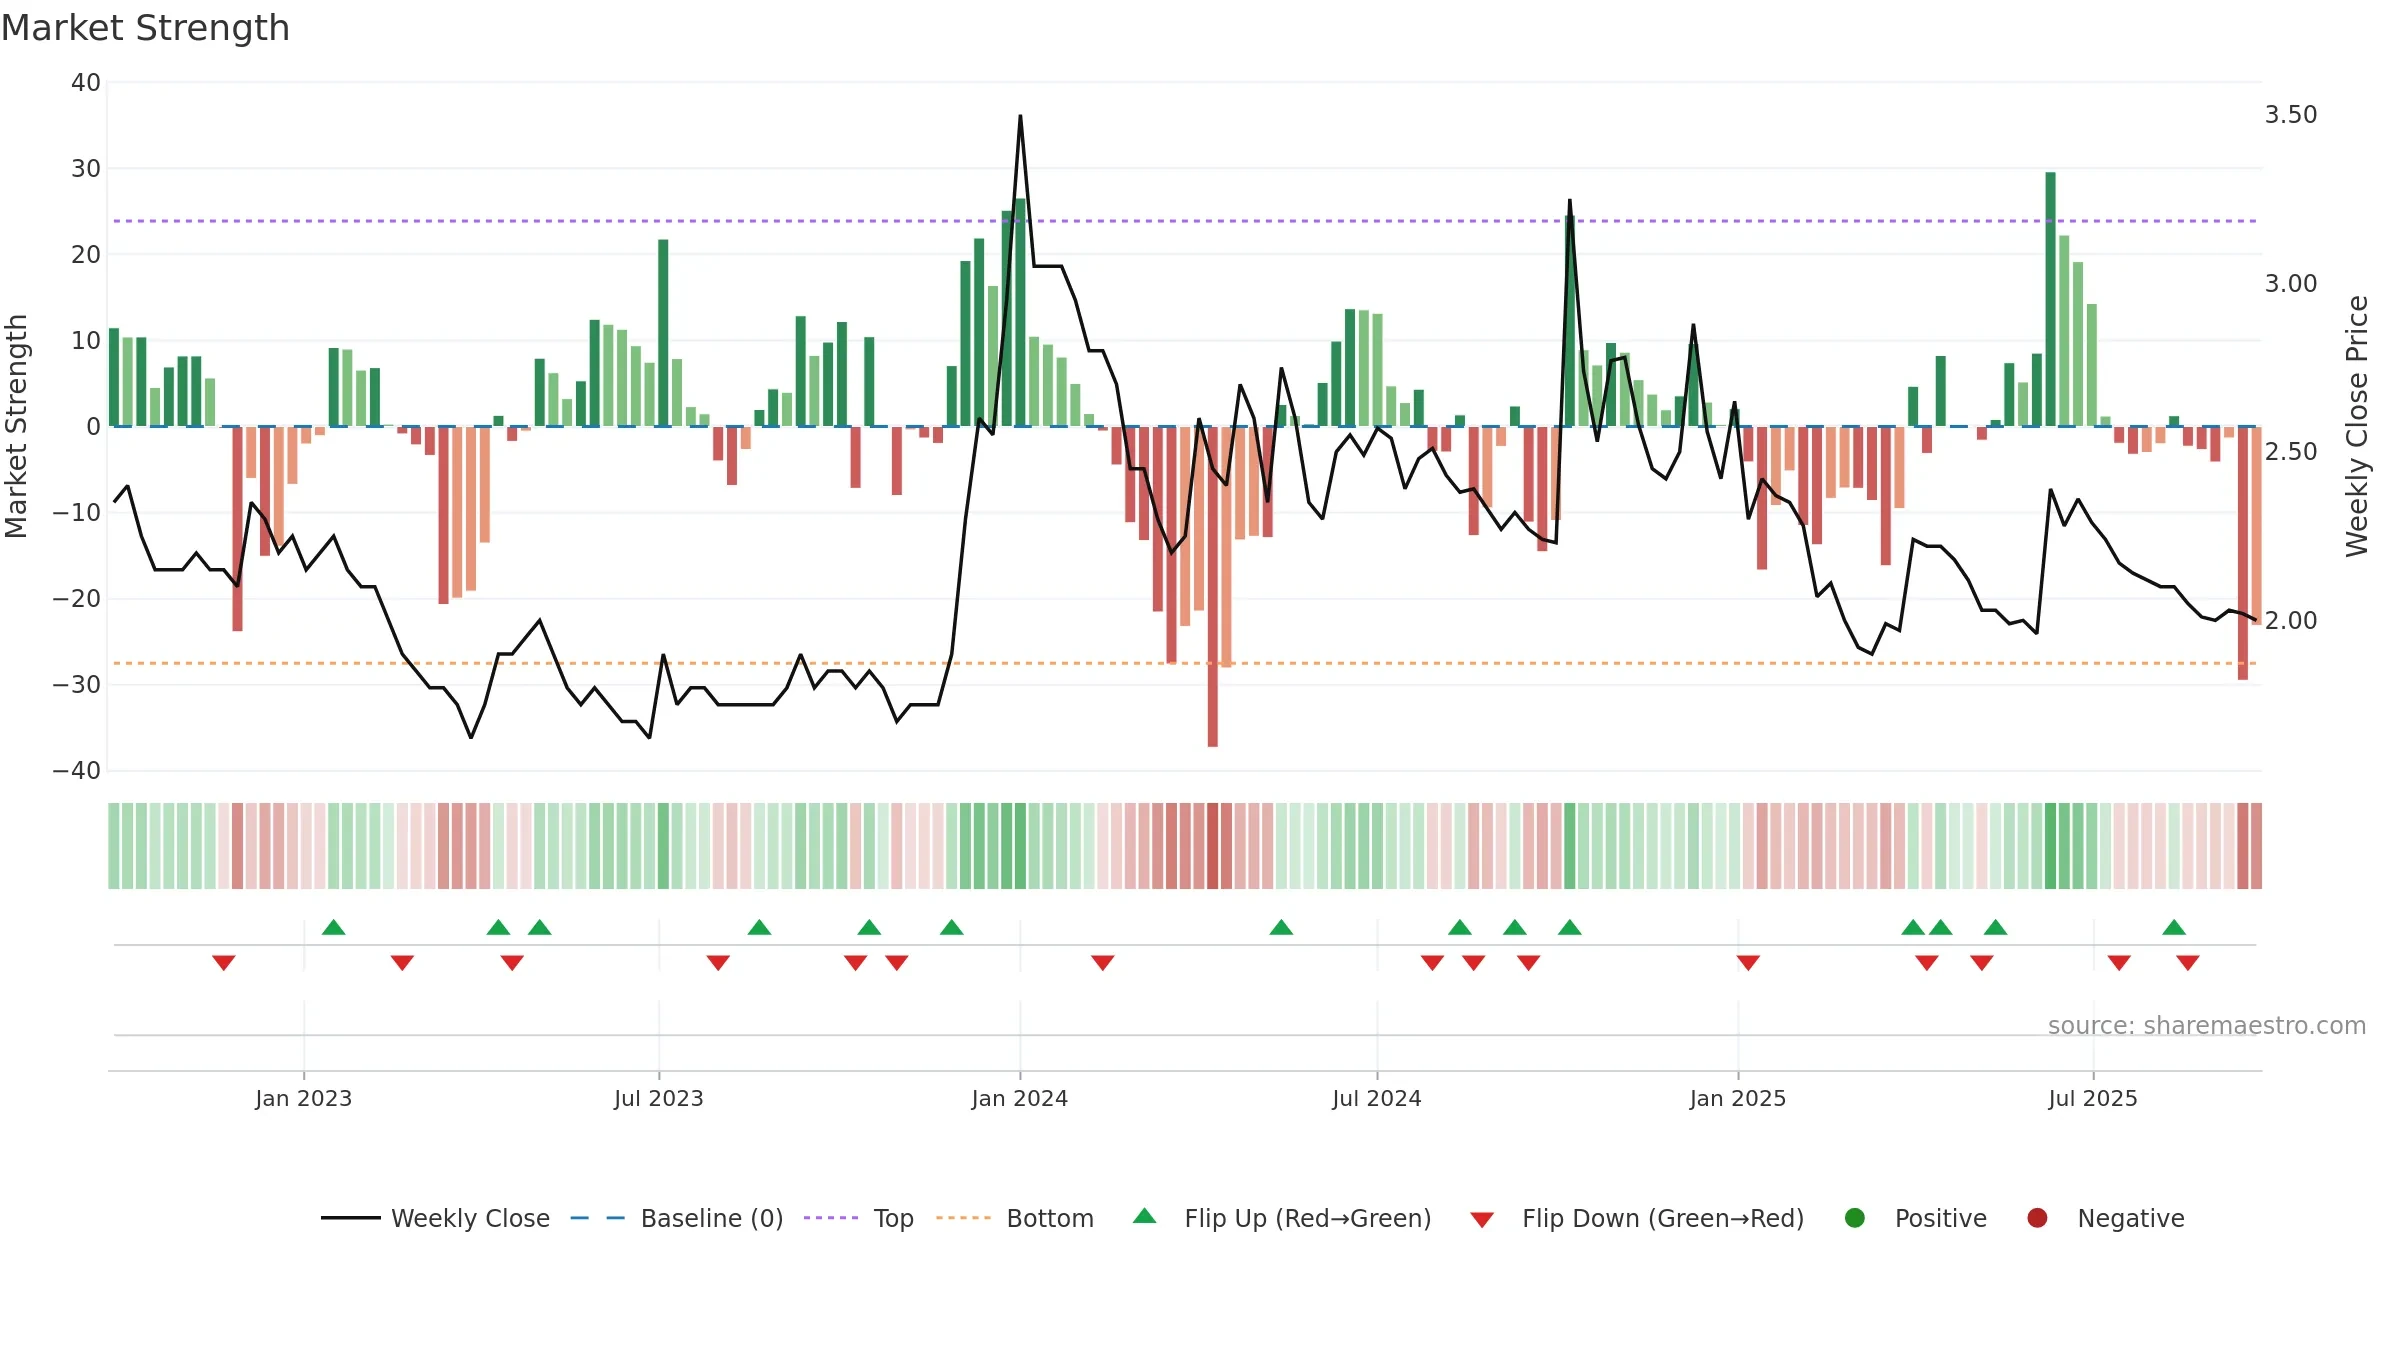The width and height of the screenshot is (2400, 1350).
Task: Click the tall green bar at Jul 2023
Action: click(x=663, y=333)
